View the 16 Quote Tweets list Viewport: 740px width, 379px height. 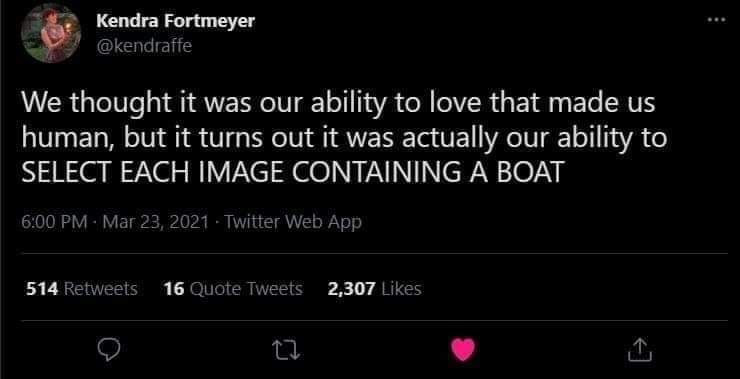pos(233,288)
